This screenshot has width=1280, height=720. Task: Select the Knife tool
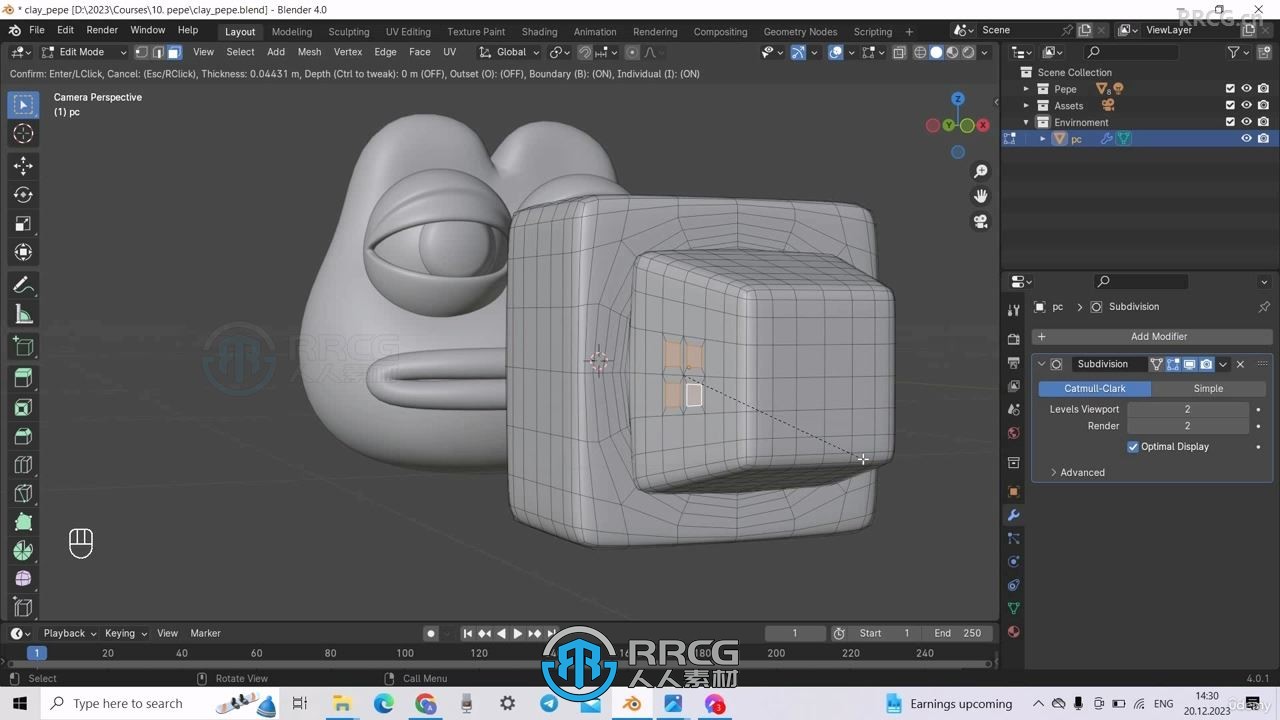[23, 493]
